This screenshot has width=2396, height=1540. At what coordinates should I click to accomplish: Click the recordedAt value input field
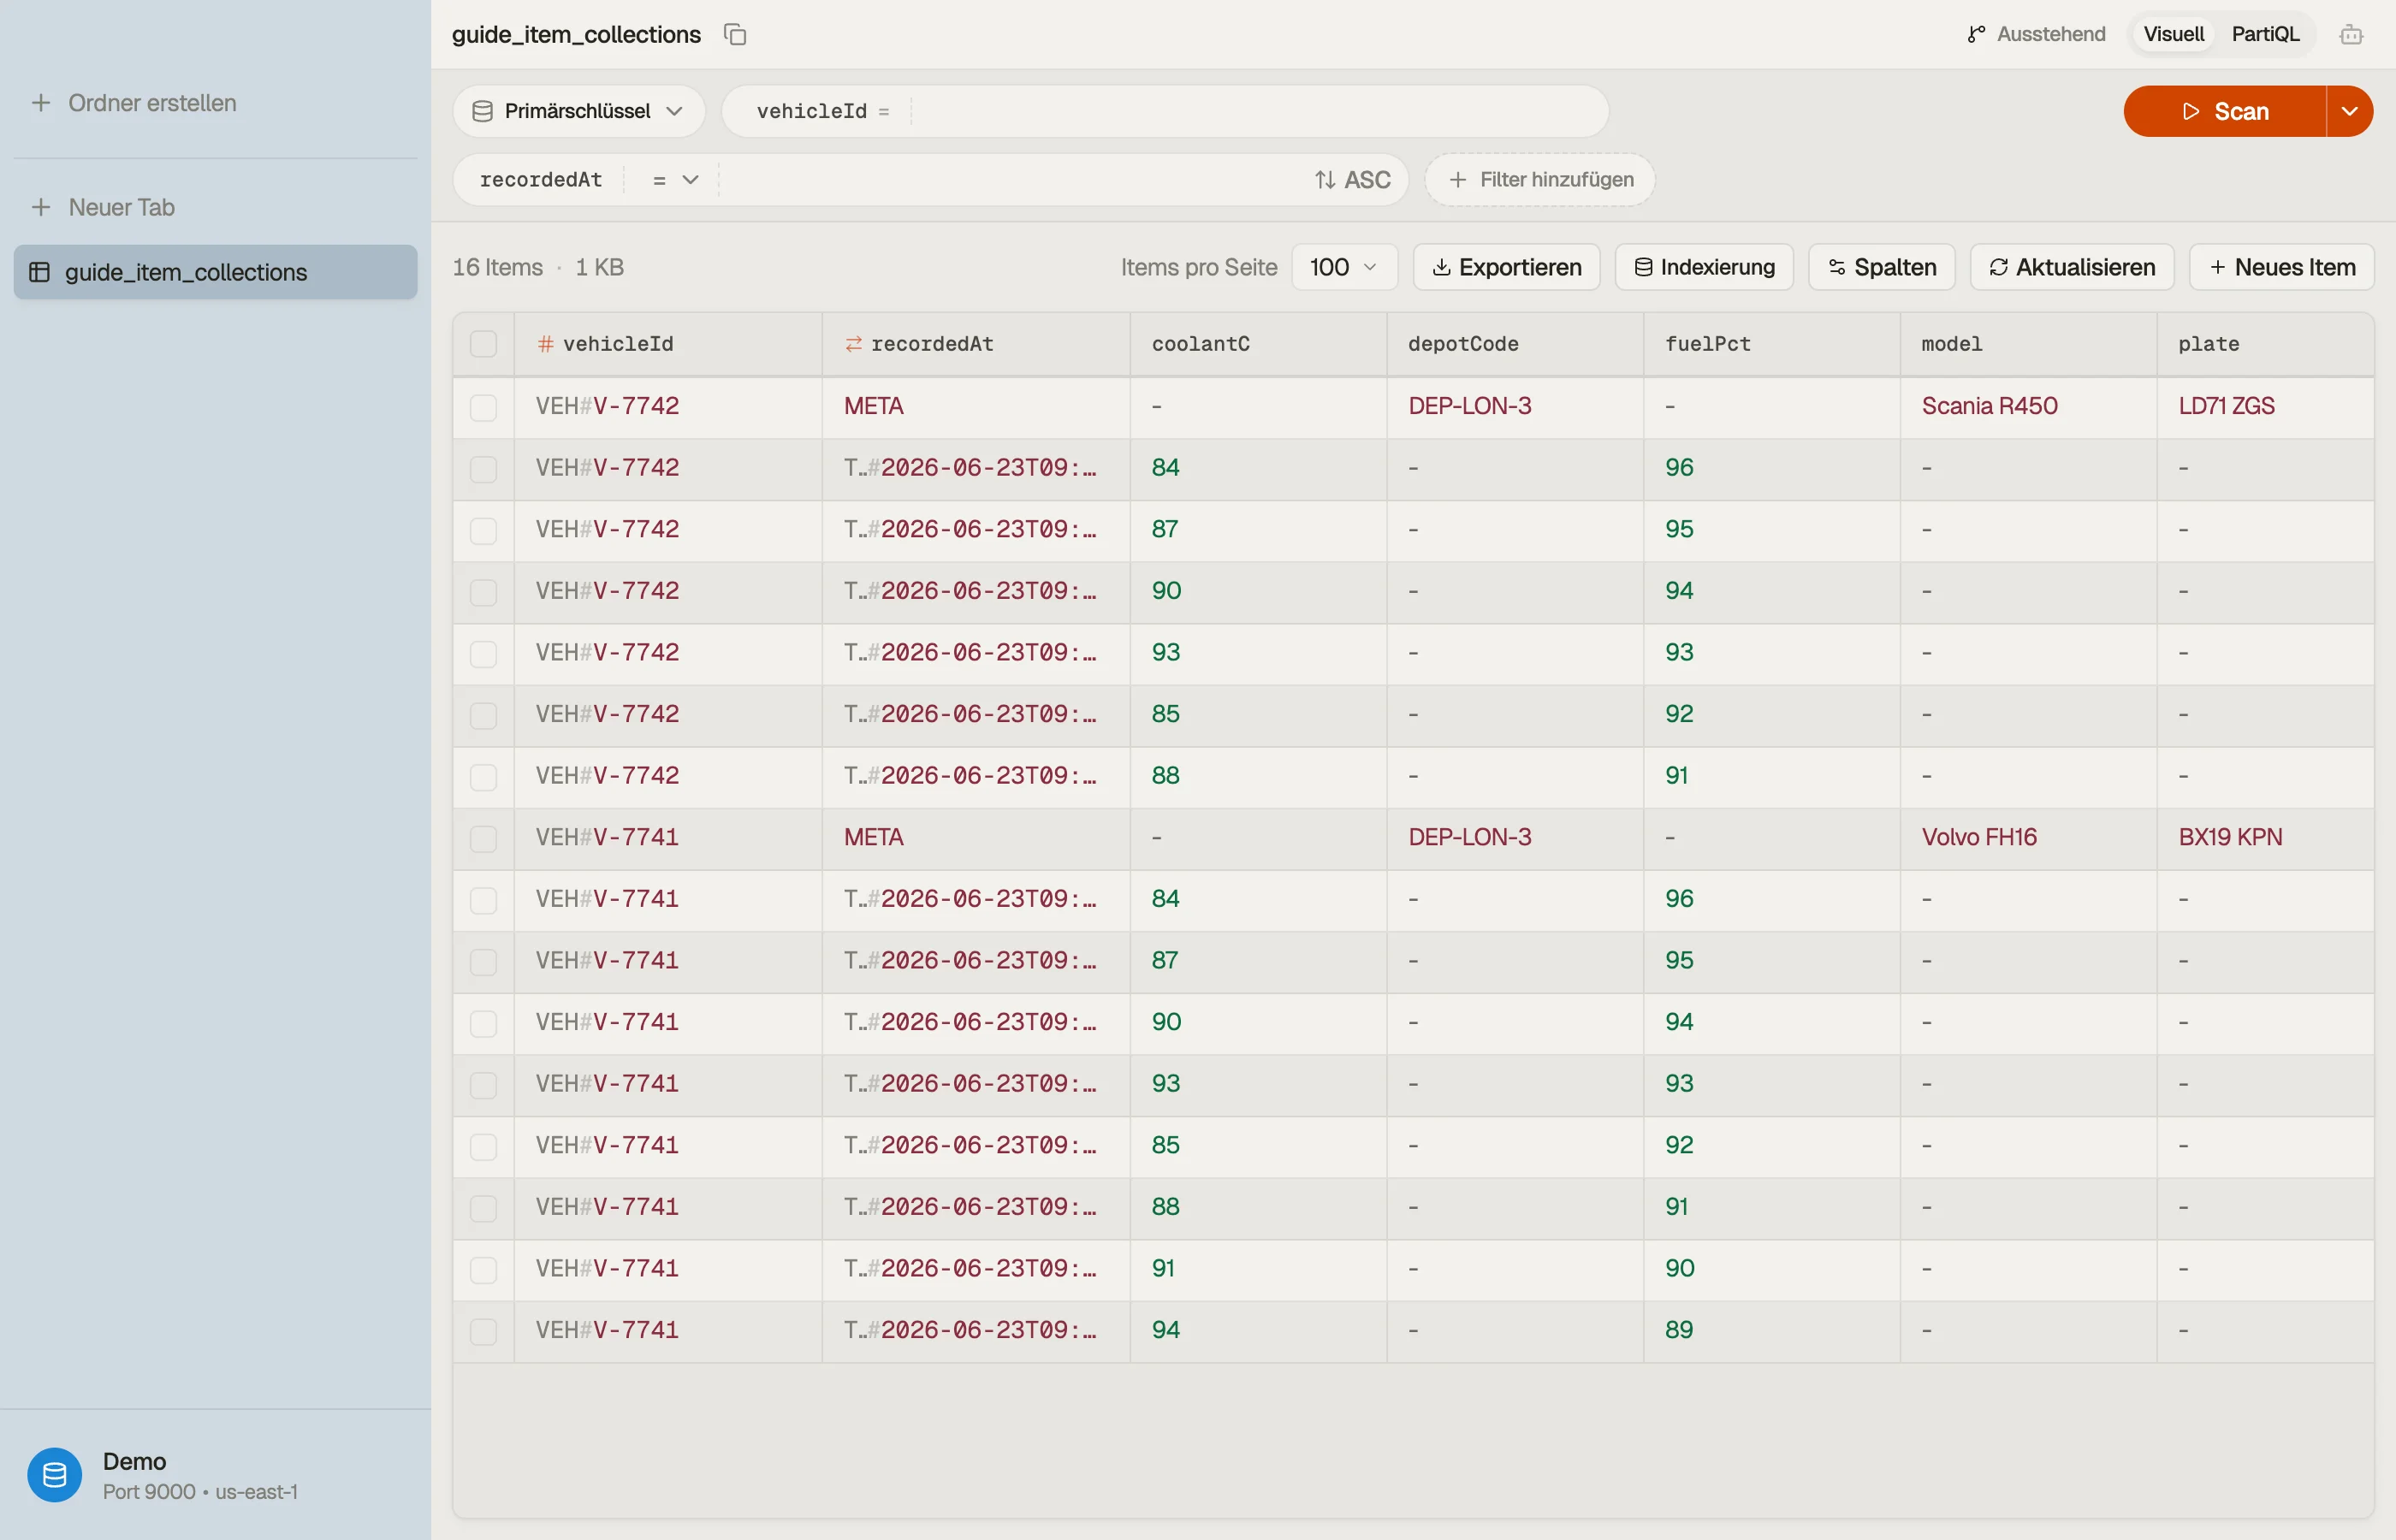point(1010,180)
